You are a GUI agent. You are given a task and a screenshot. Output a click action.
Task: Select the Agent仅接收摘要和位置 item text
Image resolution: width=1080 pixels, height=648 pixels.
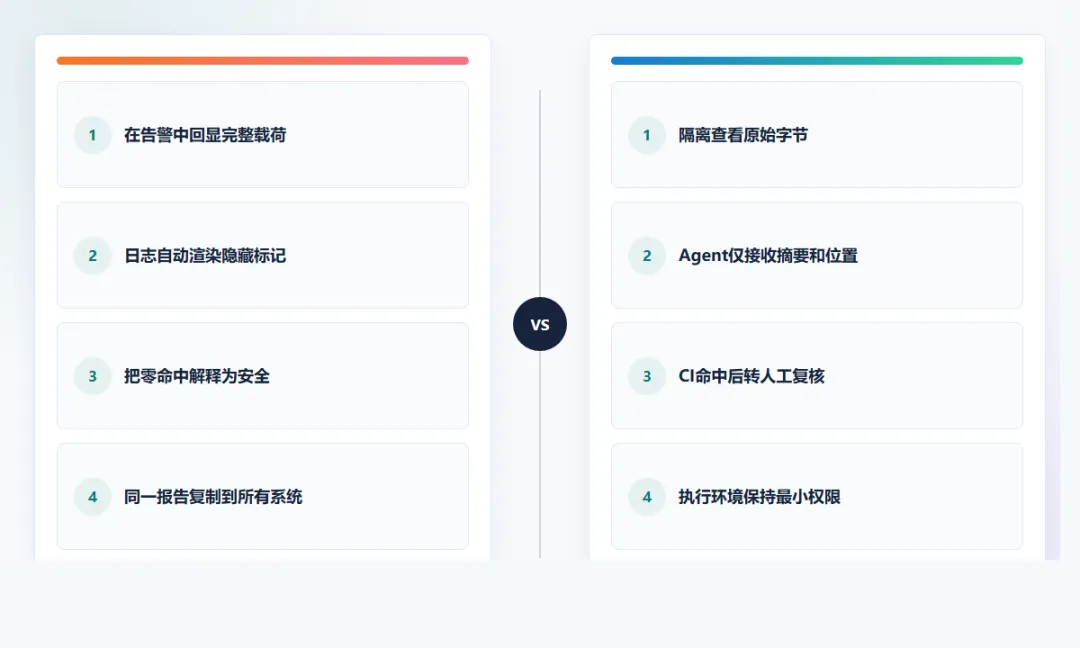pyautogui.click(x=768, y=255)
